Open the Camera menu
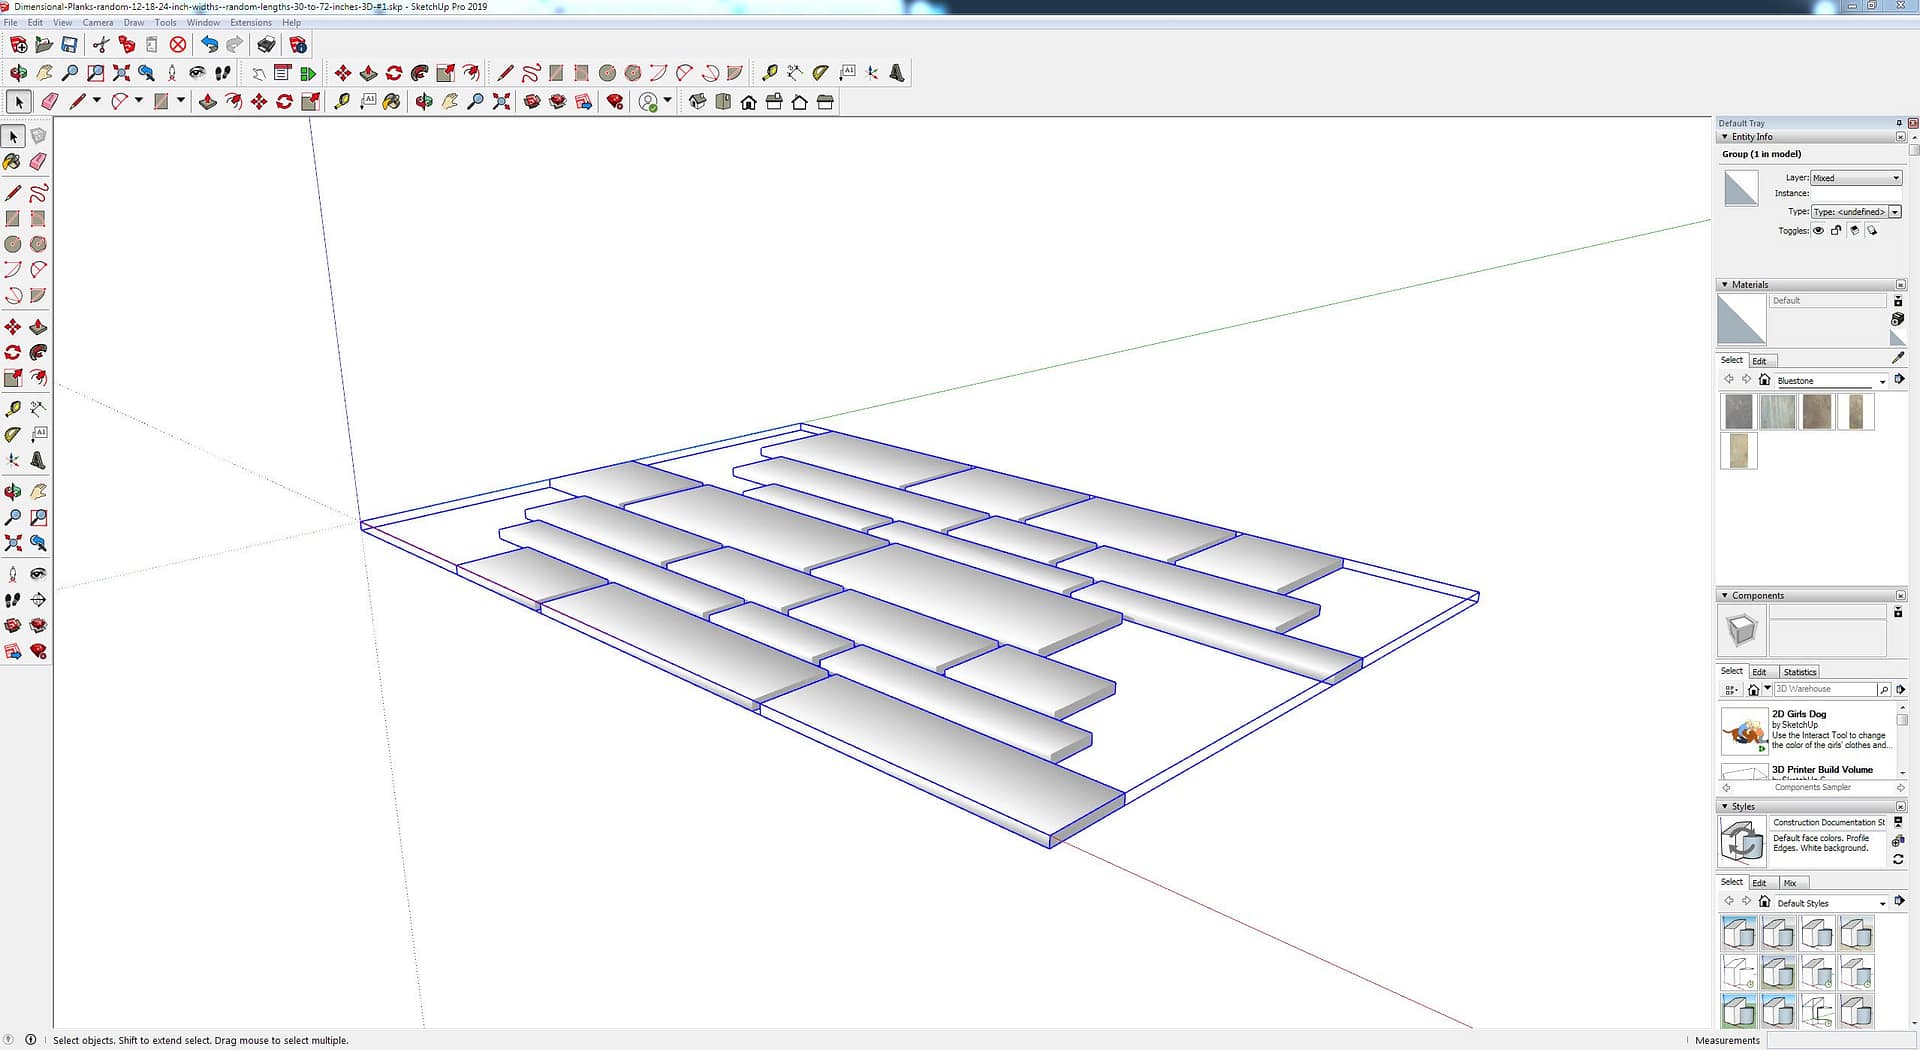This screenshot has width=1920, height=1050. pos(97,22)
